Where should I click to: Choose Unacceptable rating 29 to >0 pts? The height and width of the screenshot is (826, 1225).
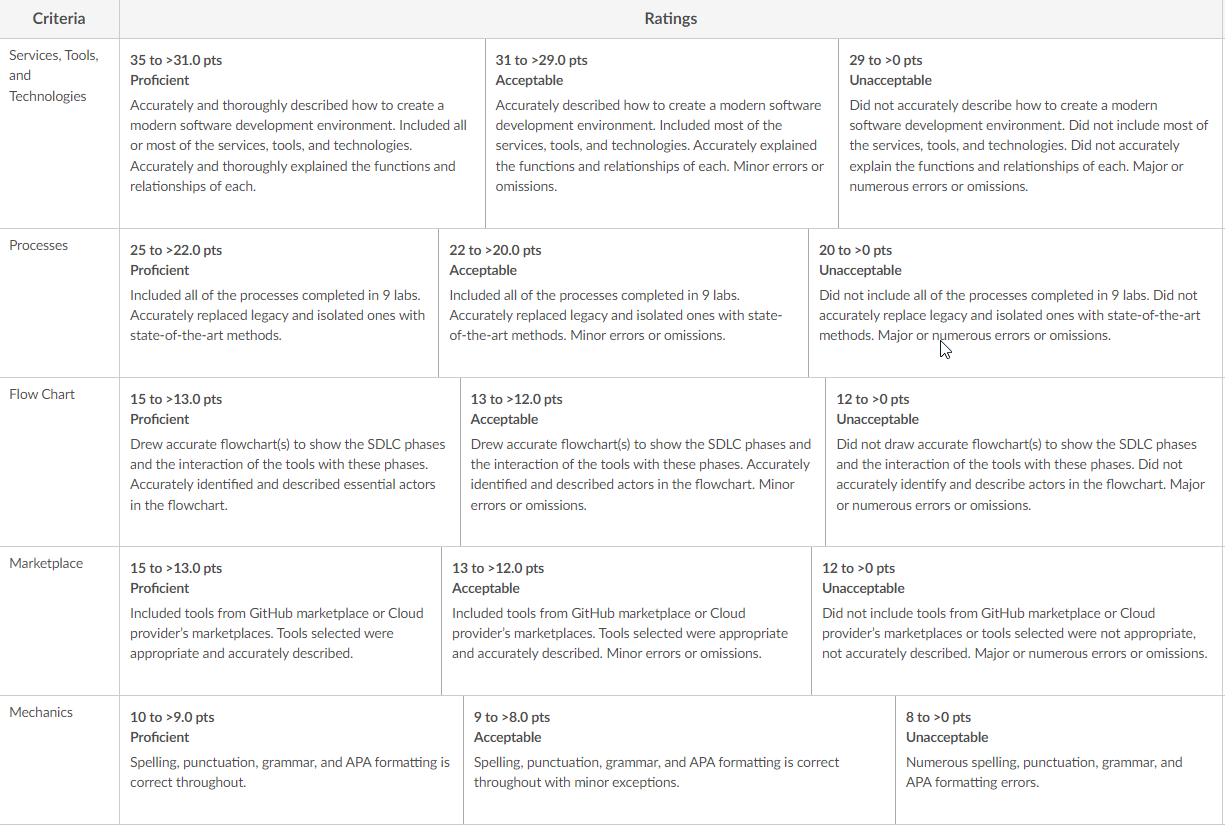[1031, 133]
